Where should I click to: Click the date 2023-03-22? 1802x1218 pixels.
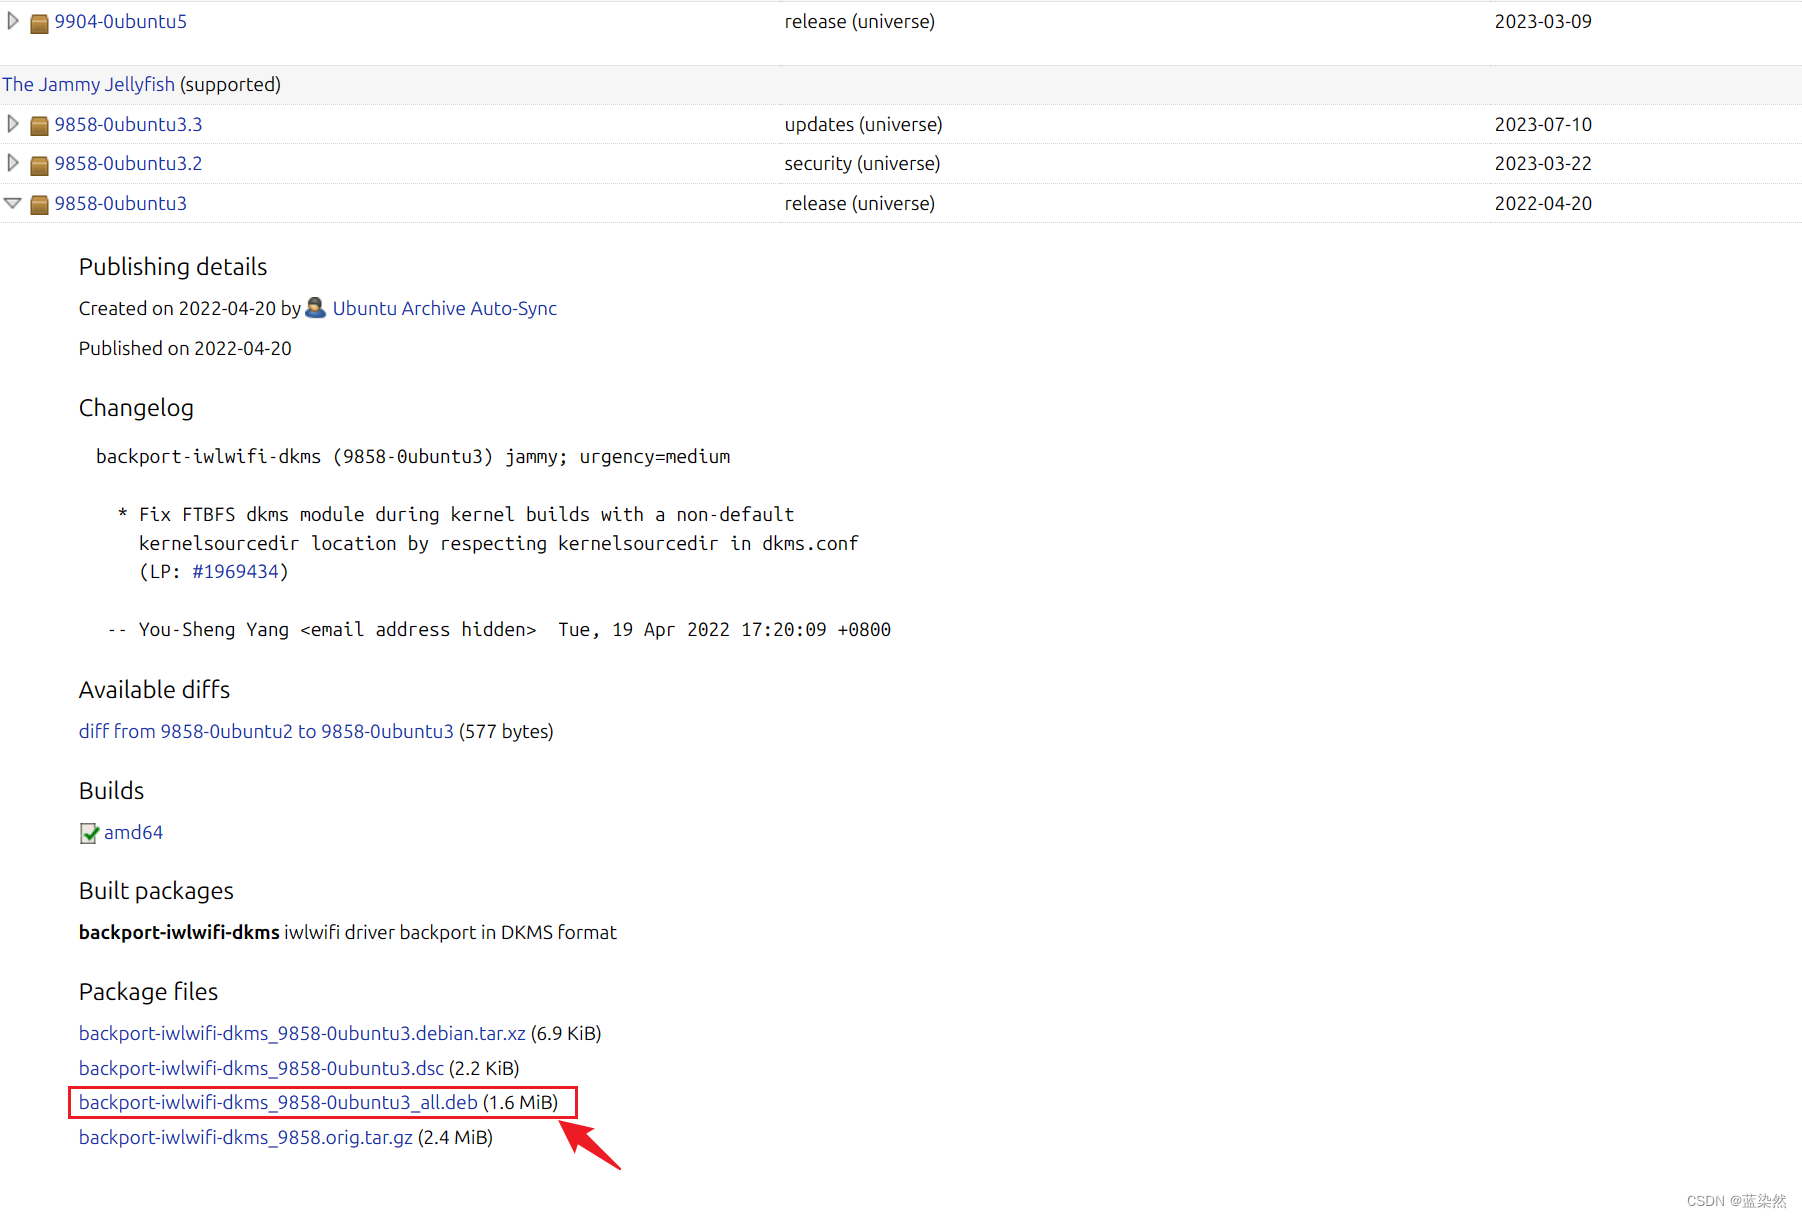tap(1543, 163)
